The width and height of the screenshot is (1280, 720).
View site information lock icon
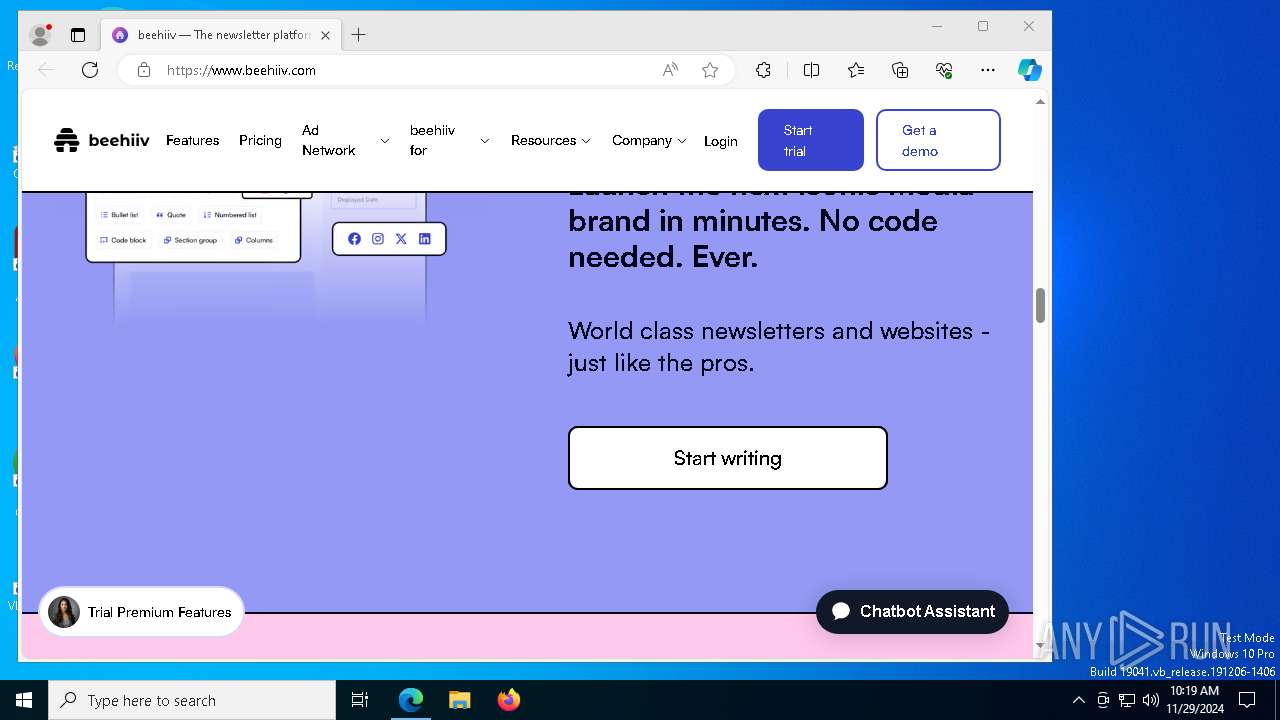(x=144, y=70)
